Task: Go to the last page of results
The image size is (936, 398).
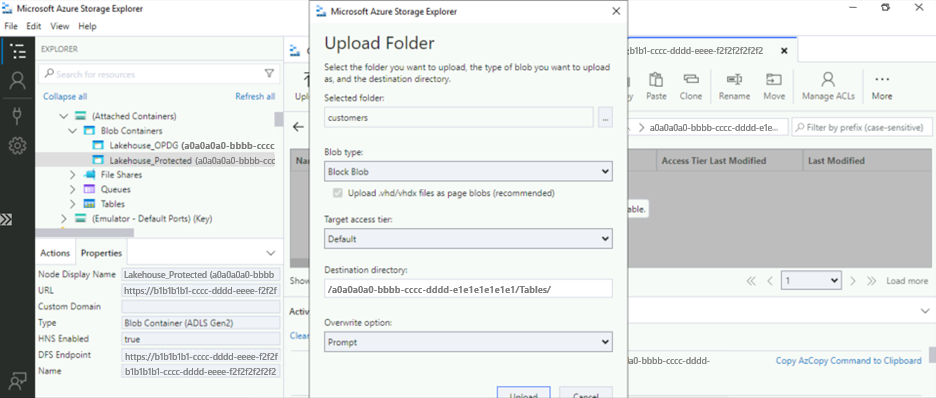Action: coord(872,280)
